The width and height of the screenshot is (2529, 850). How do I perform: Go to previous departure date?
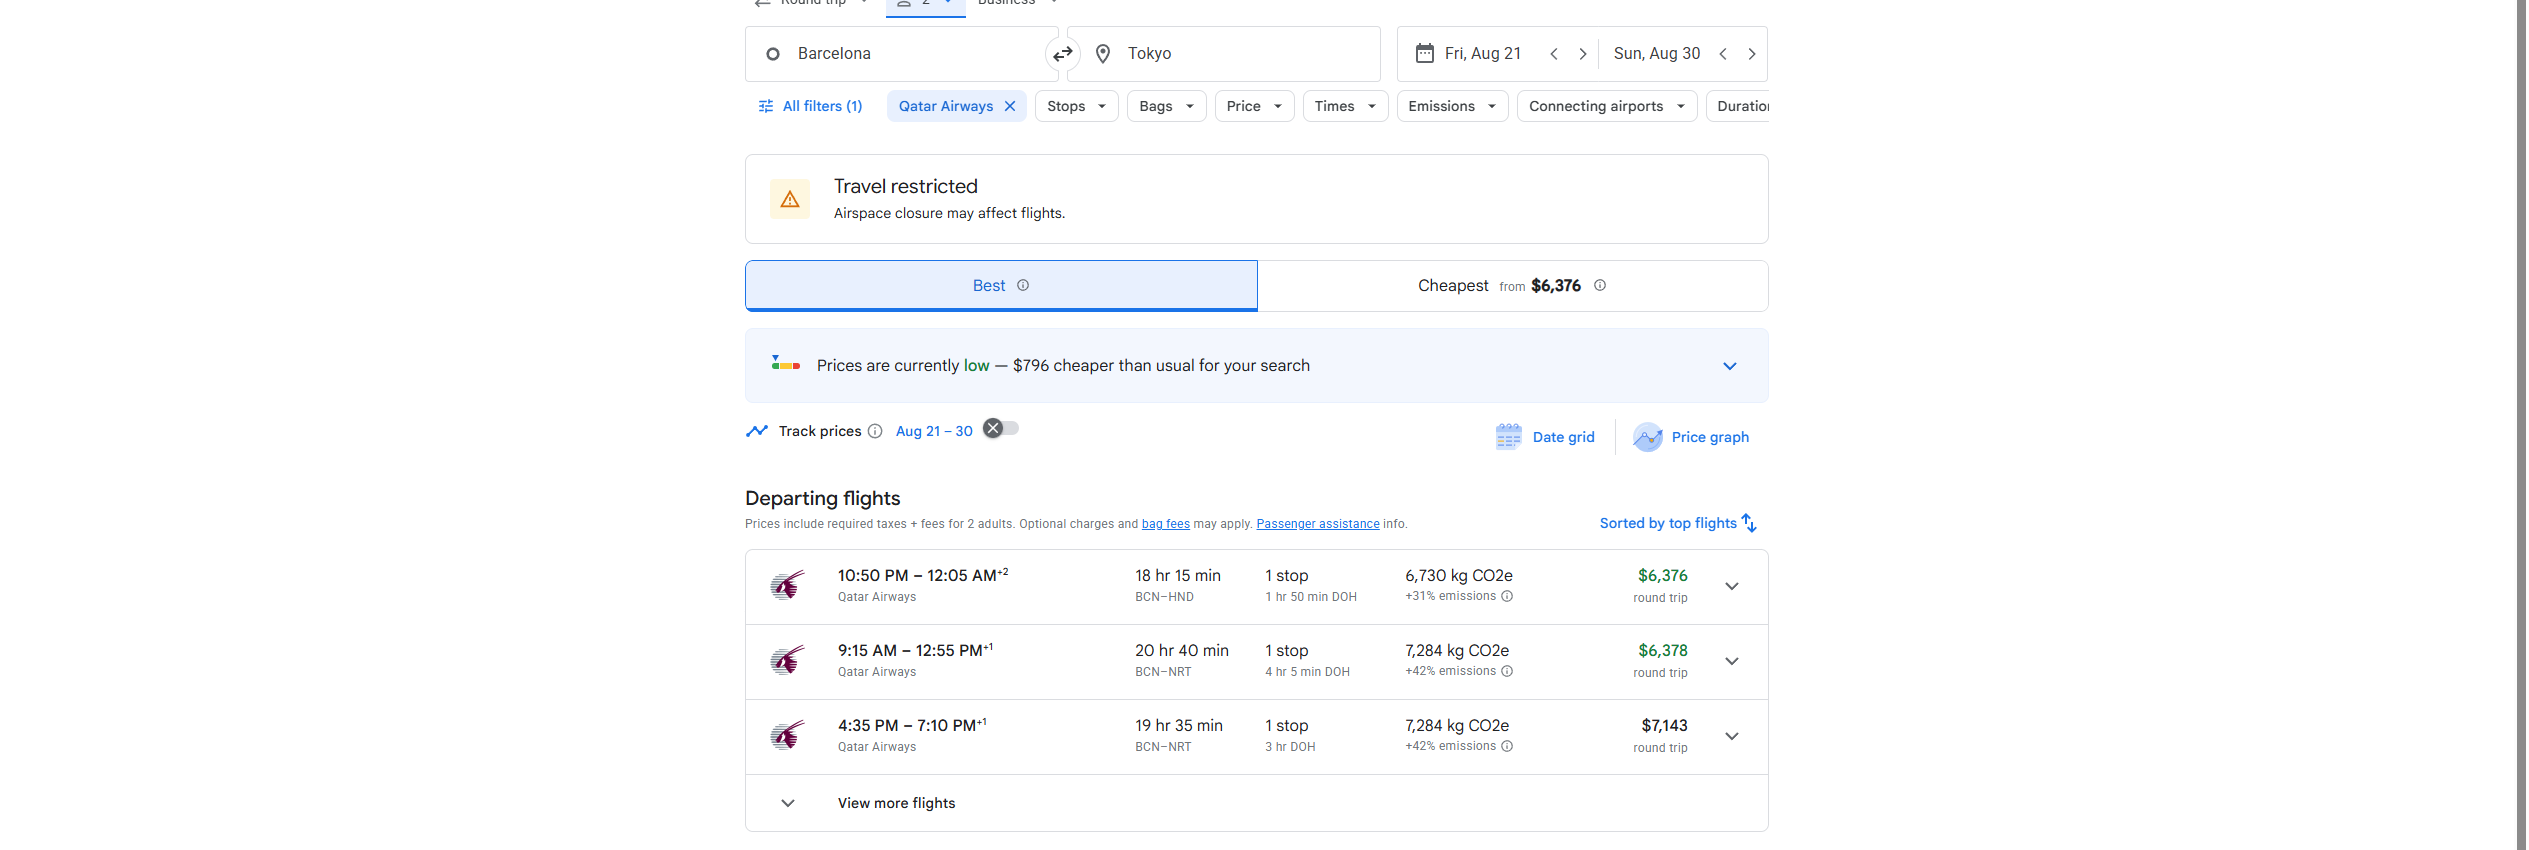tap(1554, 54)
